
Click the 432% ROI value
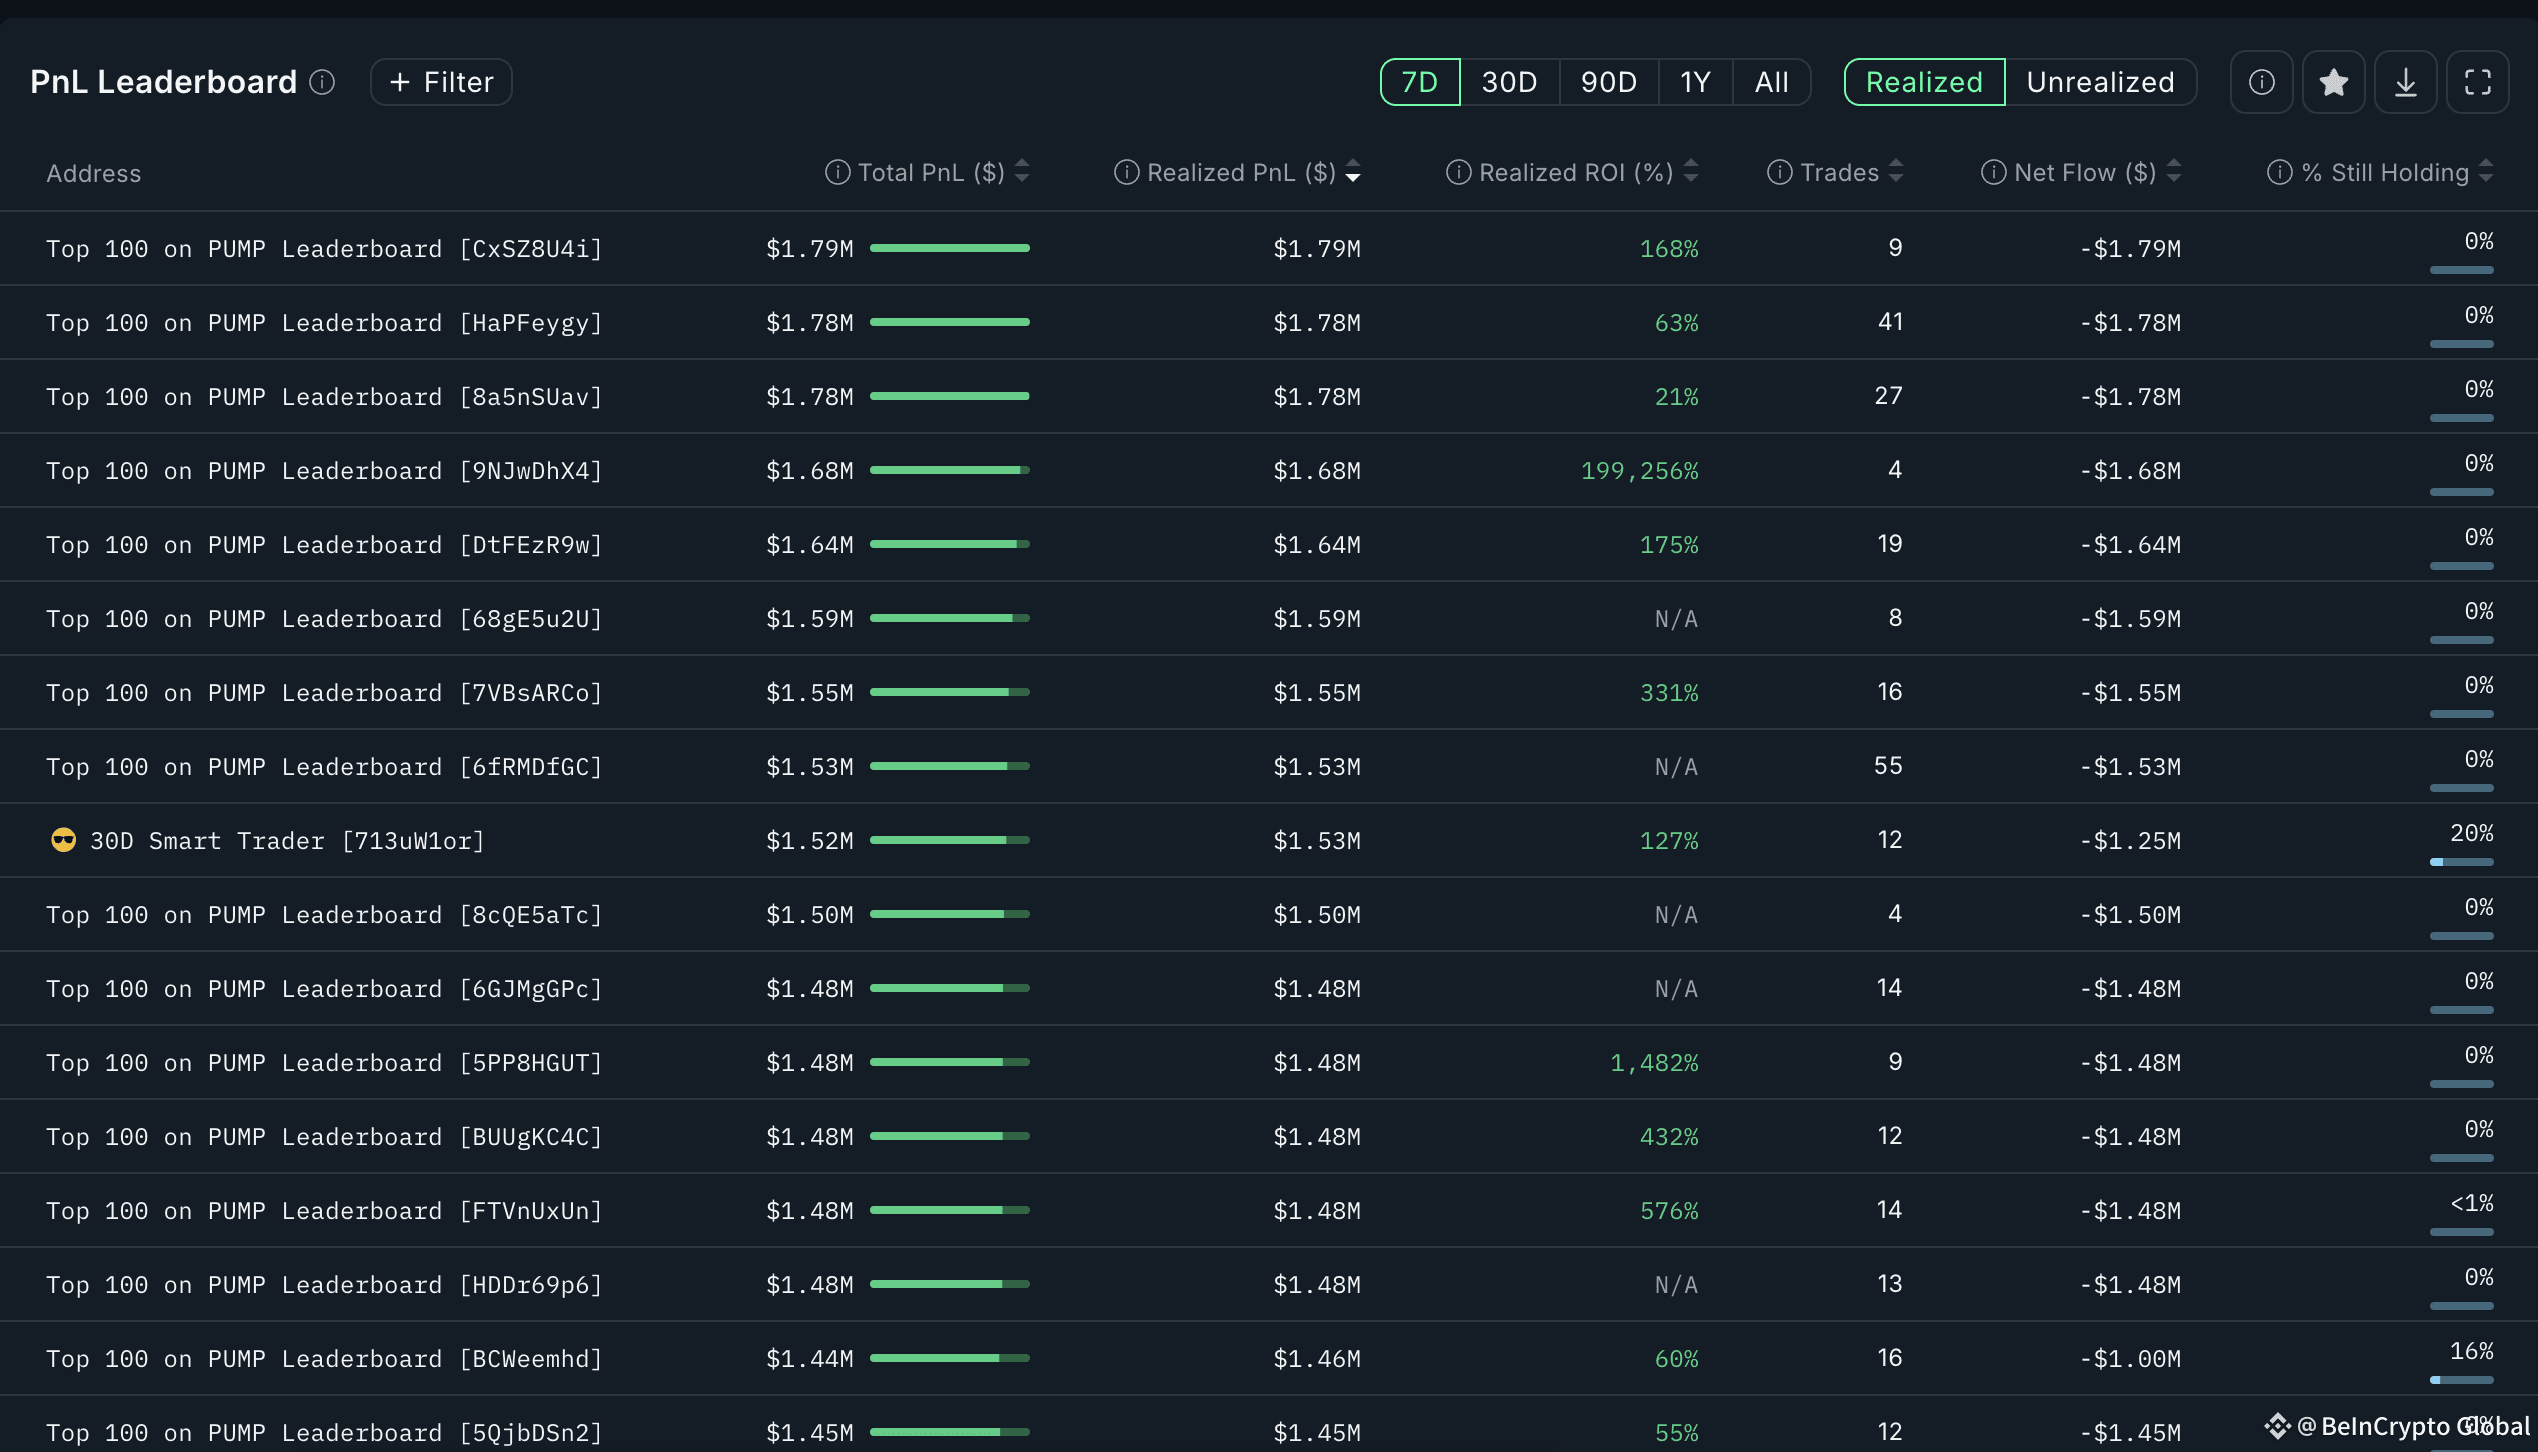1669,1136
